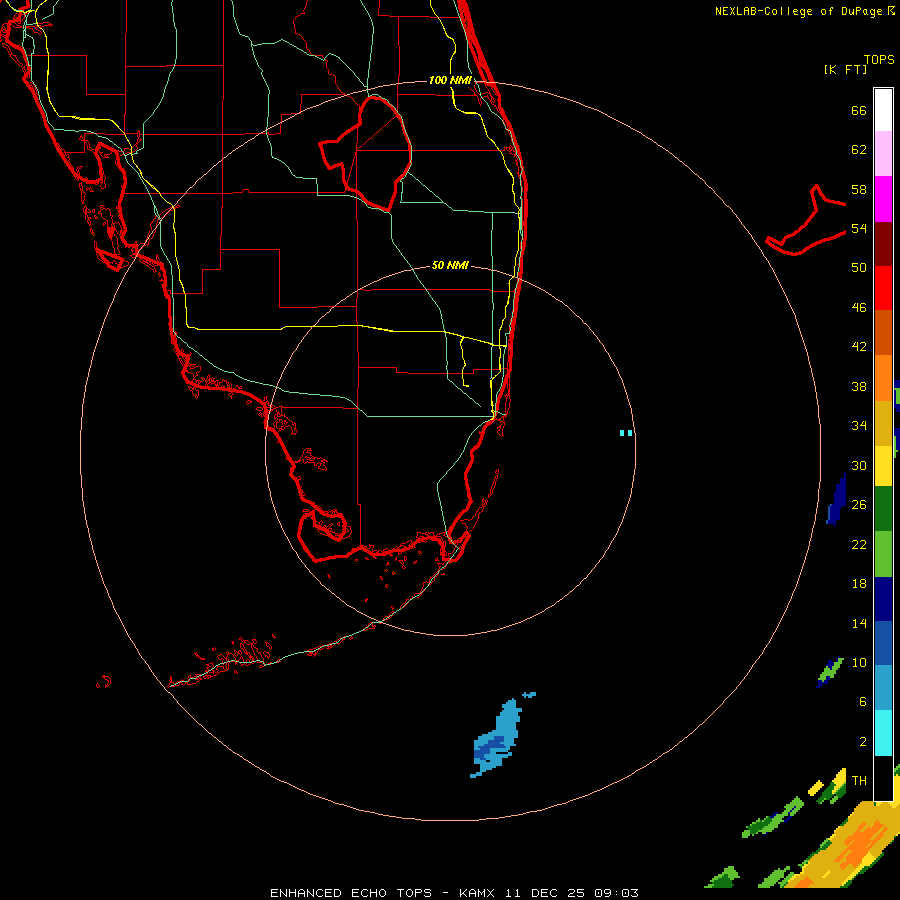Click the light green legend color segment
This screenshot has width=900, height=900.
coord(883,553)
